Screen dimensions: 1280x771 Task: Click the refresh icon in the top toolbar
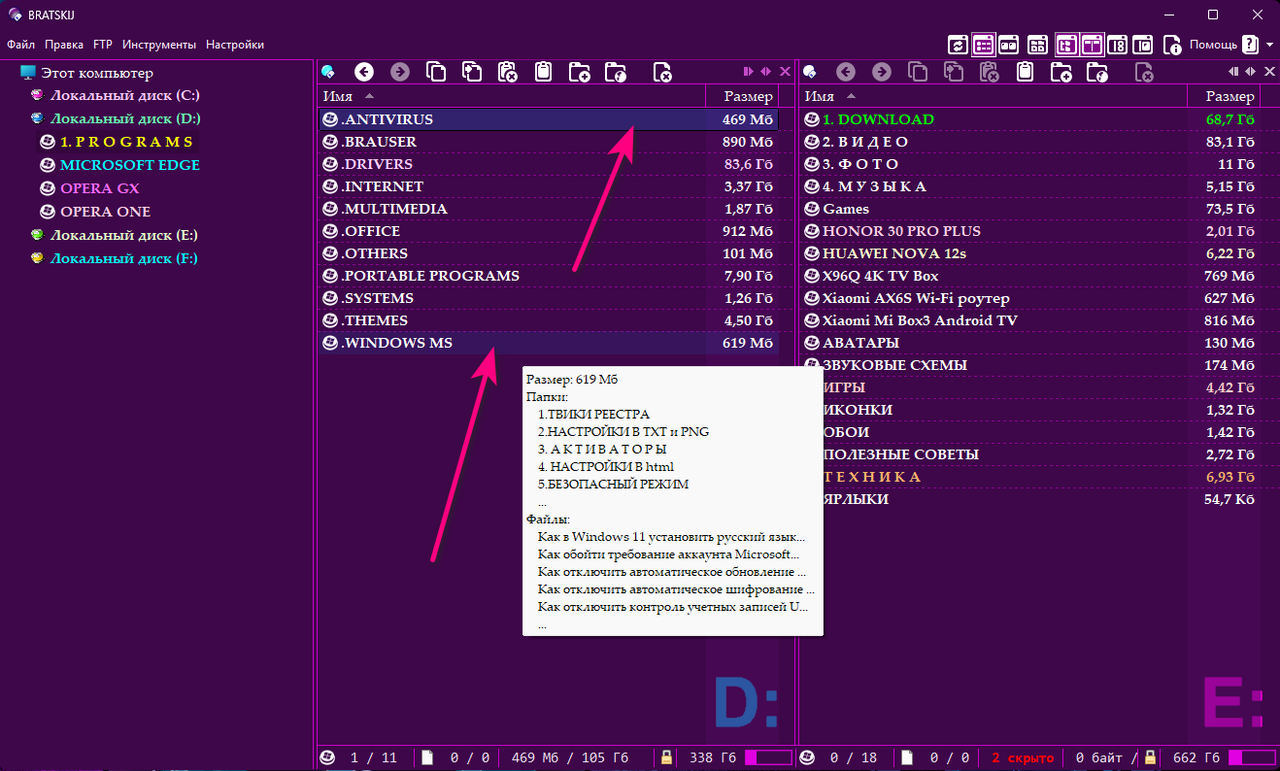point(958,44)
